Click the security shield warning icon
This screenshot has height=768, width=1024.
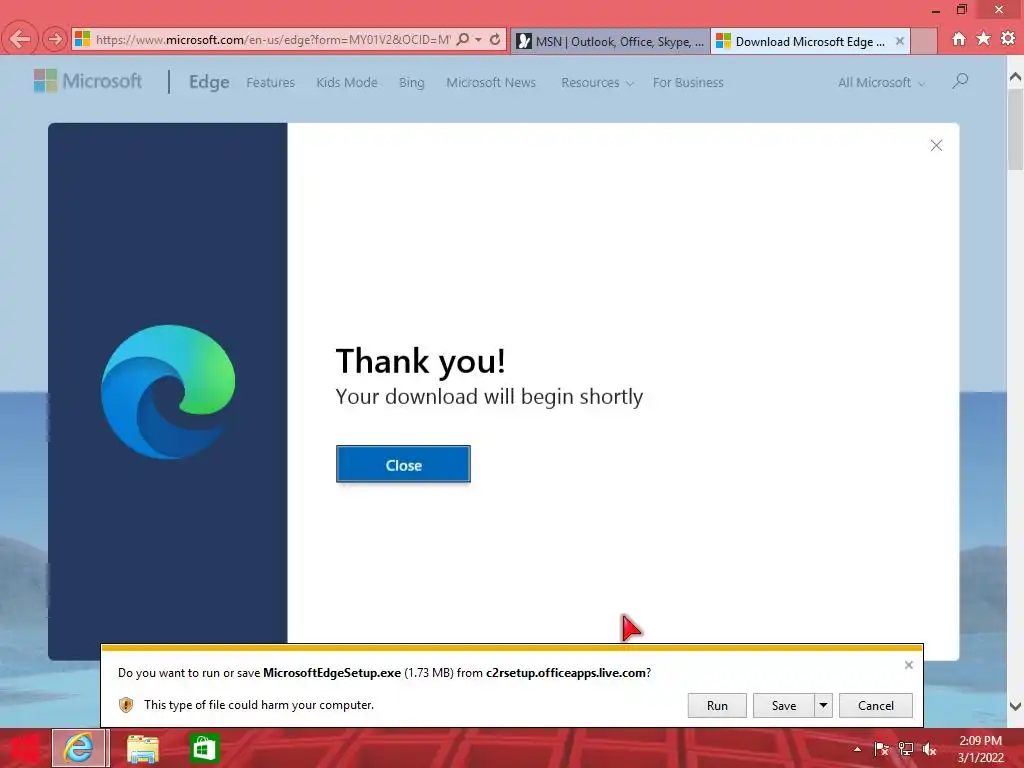point(126,705)
